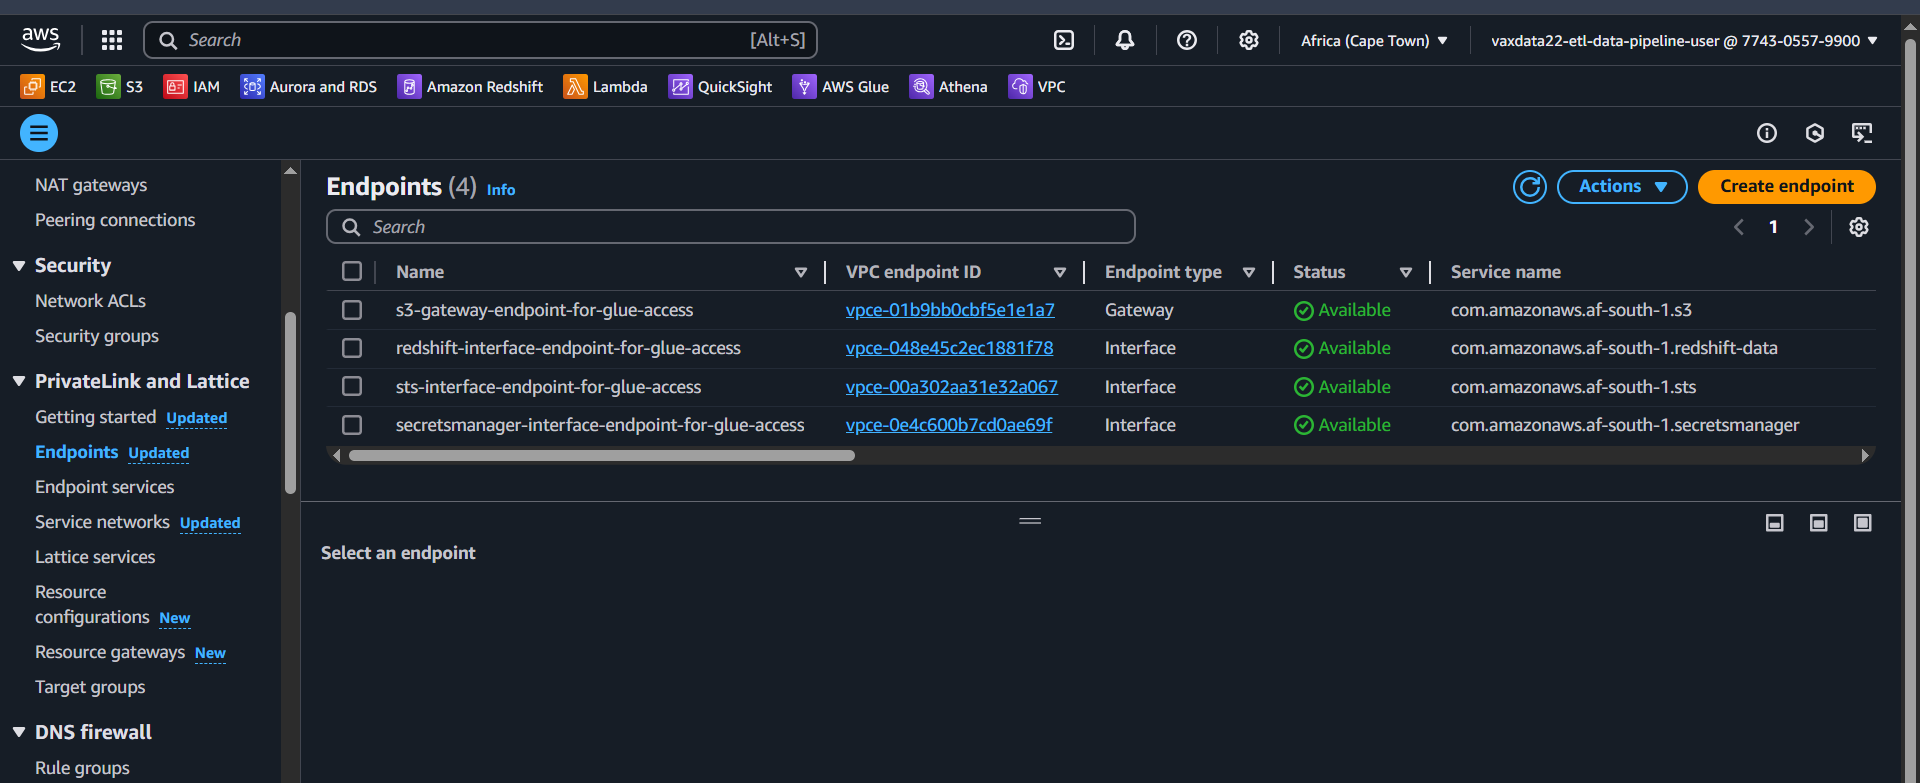Image resolution: width=1920 pixels, height=783 pixels.
Task: Open the AWS Glue shortcut
Action: [x=841, y=87]
